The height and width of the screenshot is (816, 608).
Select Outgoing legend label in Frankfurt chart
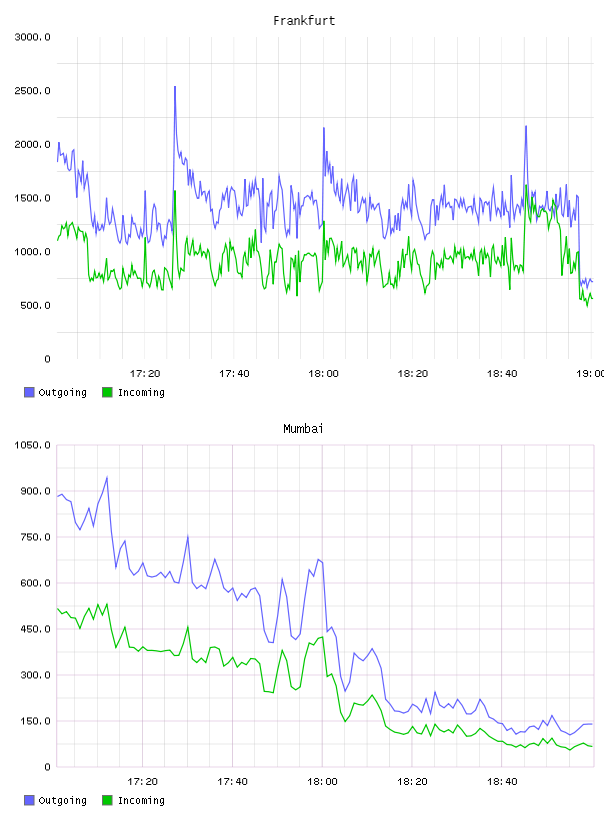62,393
